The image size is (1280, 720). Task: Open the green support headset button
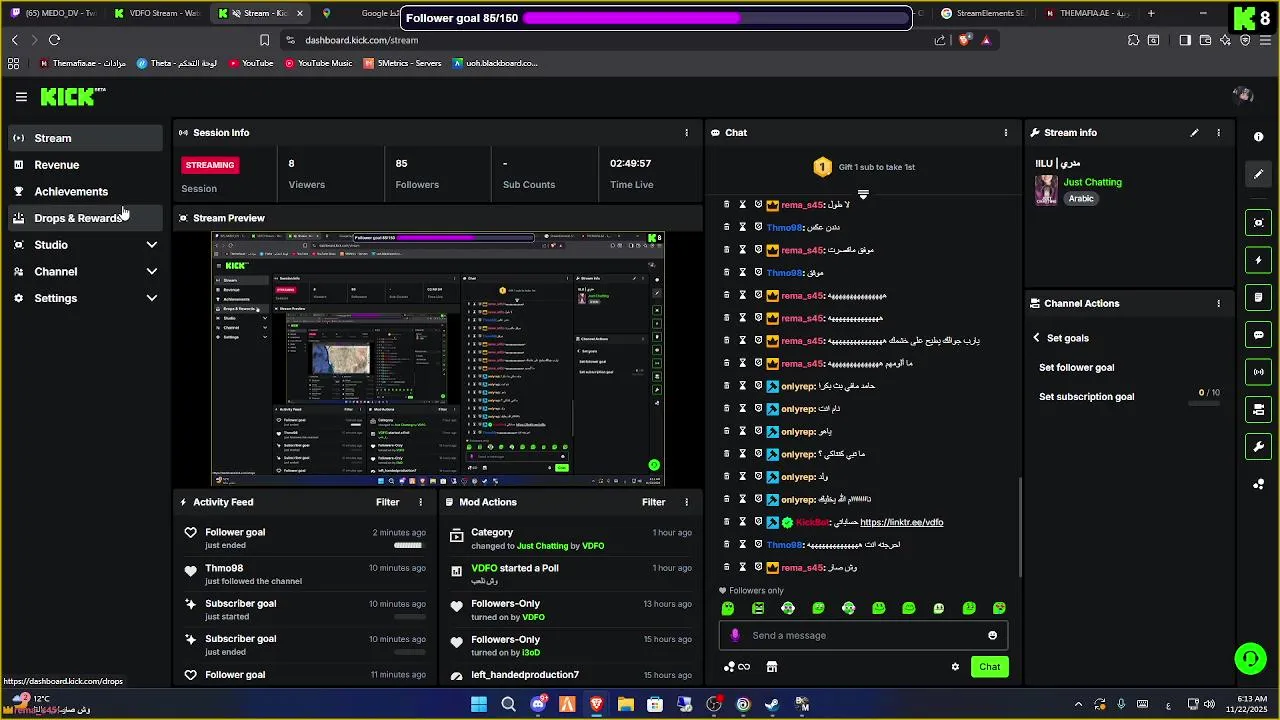[x=1250, y=658]
